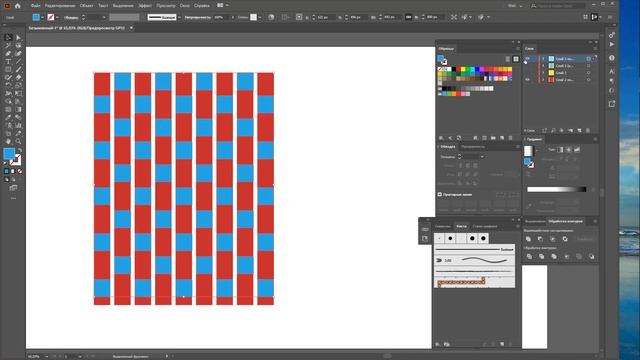Select the Zoom tool
640x360 pixels.
(x=18, y=142)
